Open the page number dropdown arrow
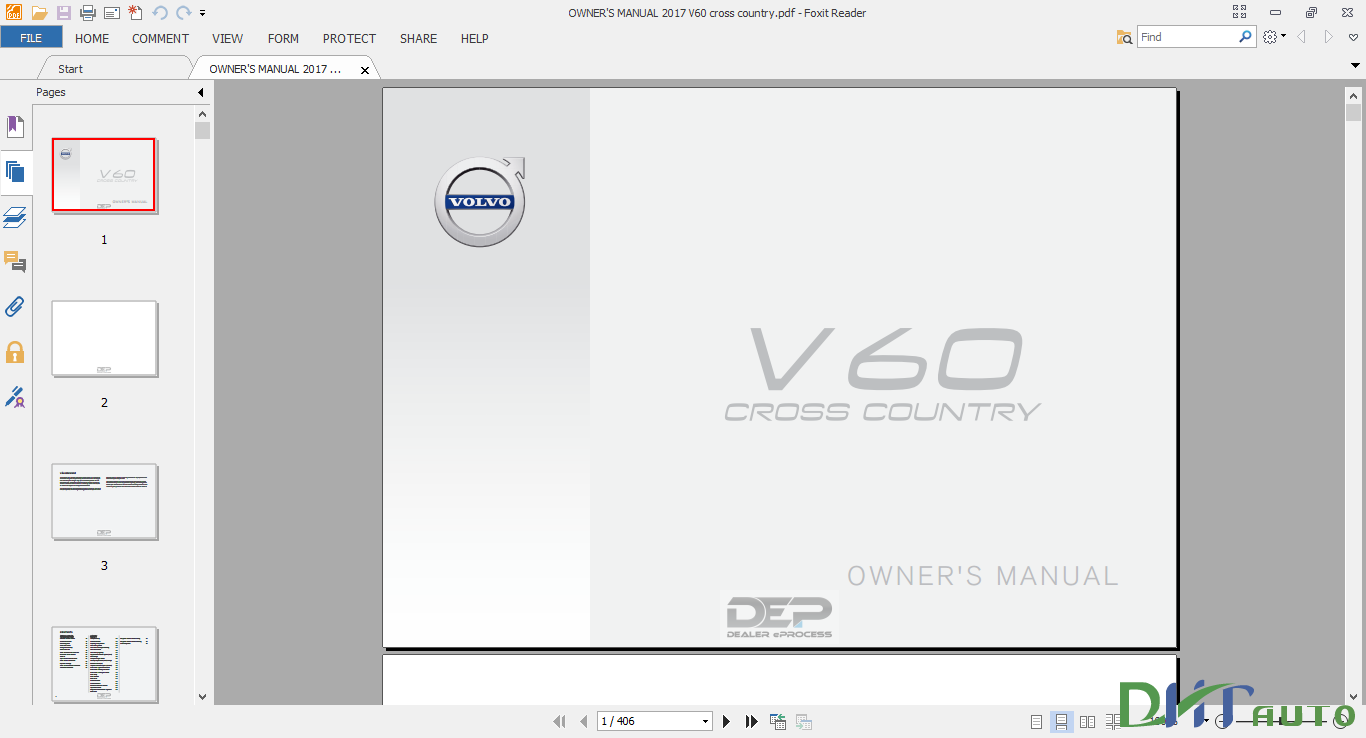Screen dimensions: 1366x738 [706, 721]
